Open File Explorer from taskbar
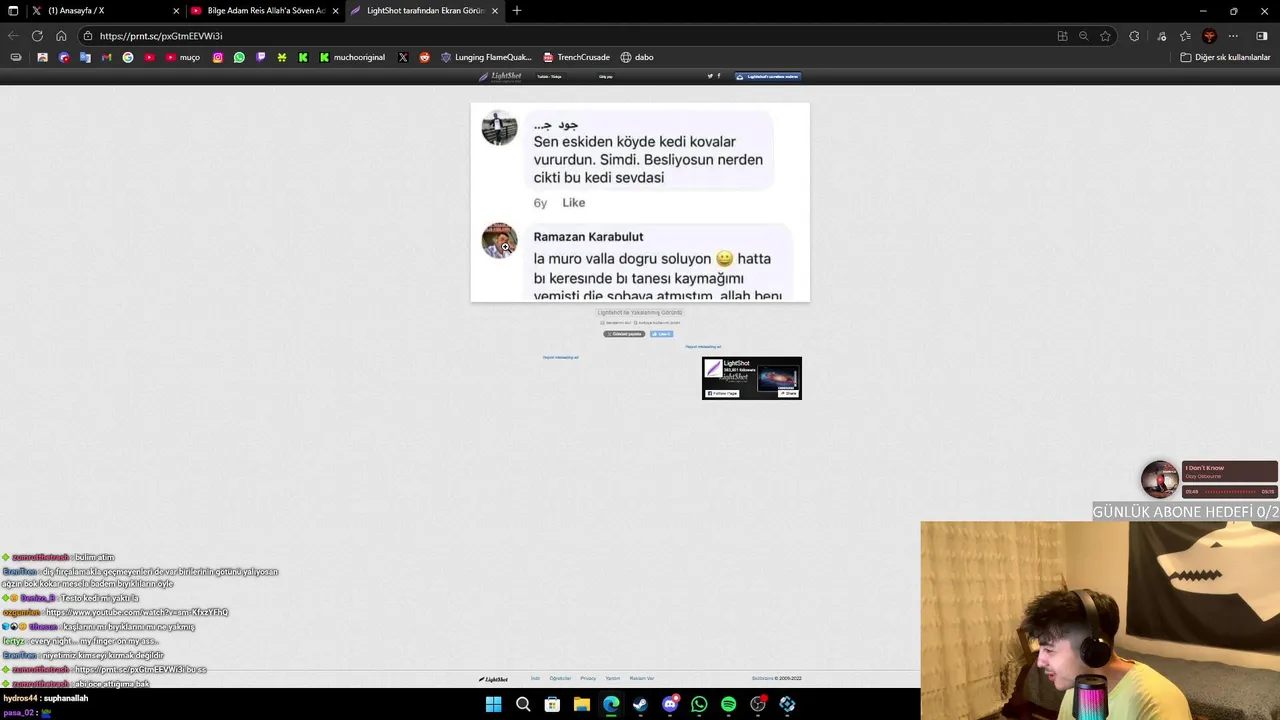This screenshot has width=1280, height=720. click(x=581, y=705)
